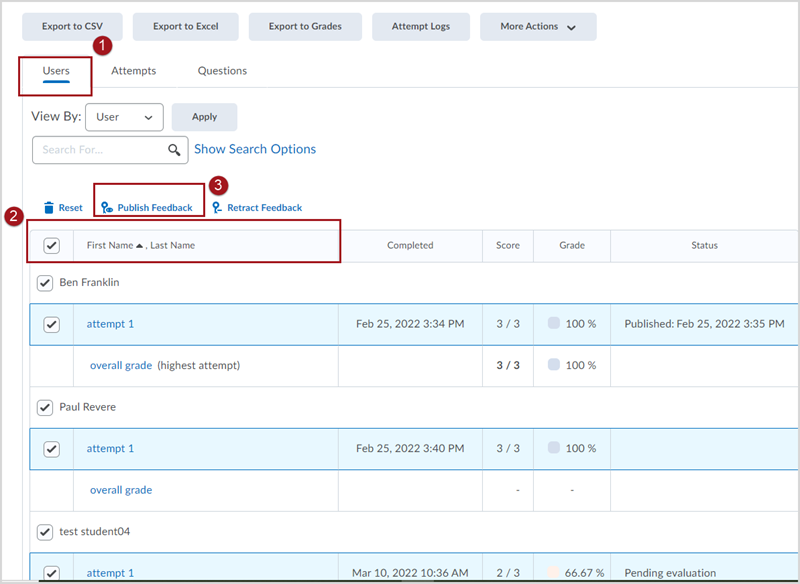Click Paul Revere attempt grade color swatch
Image resolution: width=800 pixels, height=584 pixels.
click(554, 447)
